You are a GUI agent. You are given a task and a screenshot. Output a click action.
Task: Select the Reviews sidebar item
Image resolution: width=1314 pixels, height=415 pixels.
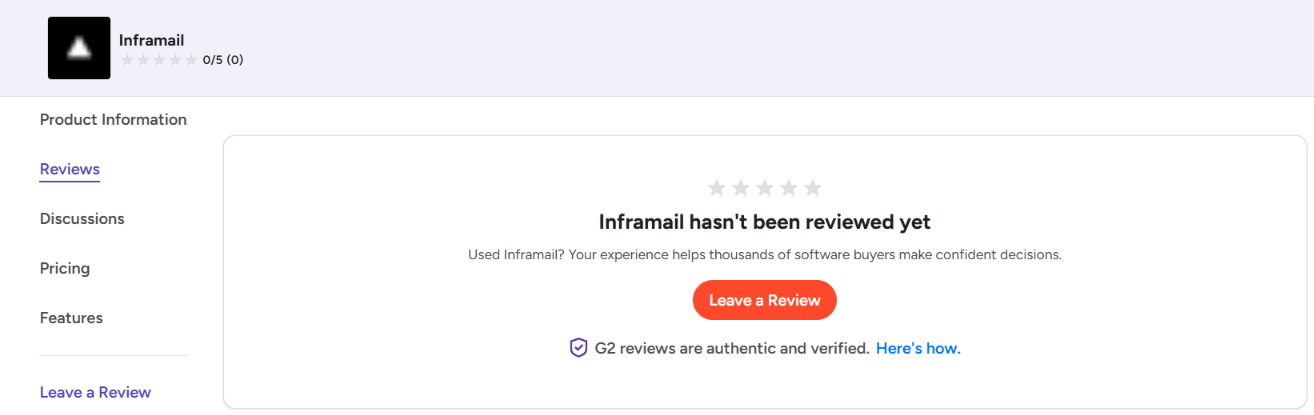pos(70,169)
